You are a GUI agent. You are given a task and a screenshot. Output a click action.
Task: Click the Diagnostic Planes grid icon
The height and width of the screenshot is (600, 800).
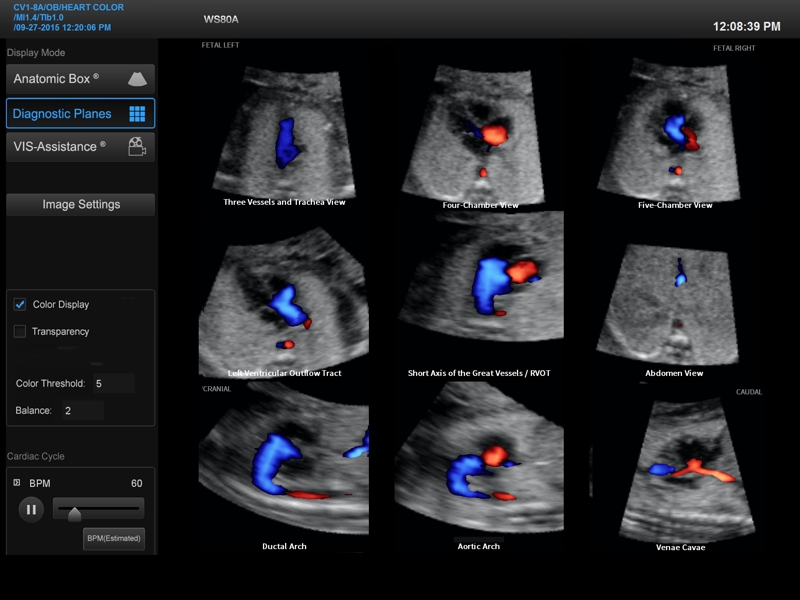137,114
